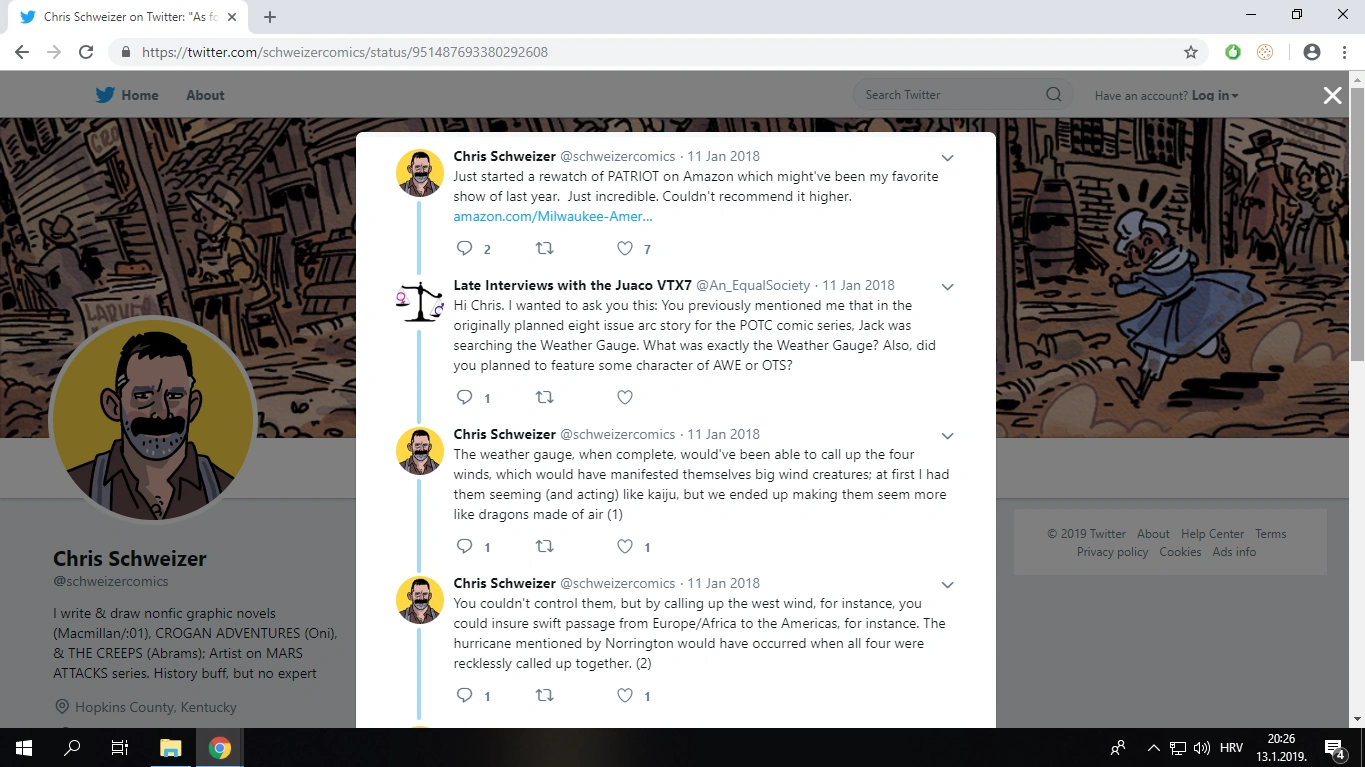Bookmark this page with the star icon
The height and width of the screenshot is (767, 1365).
1190,52
